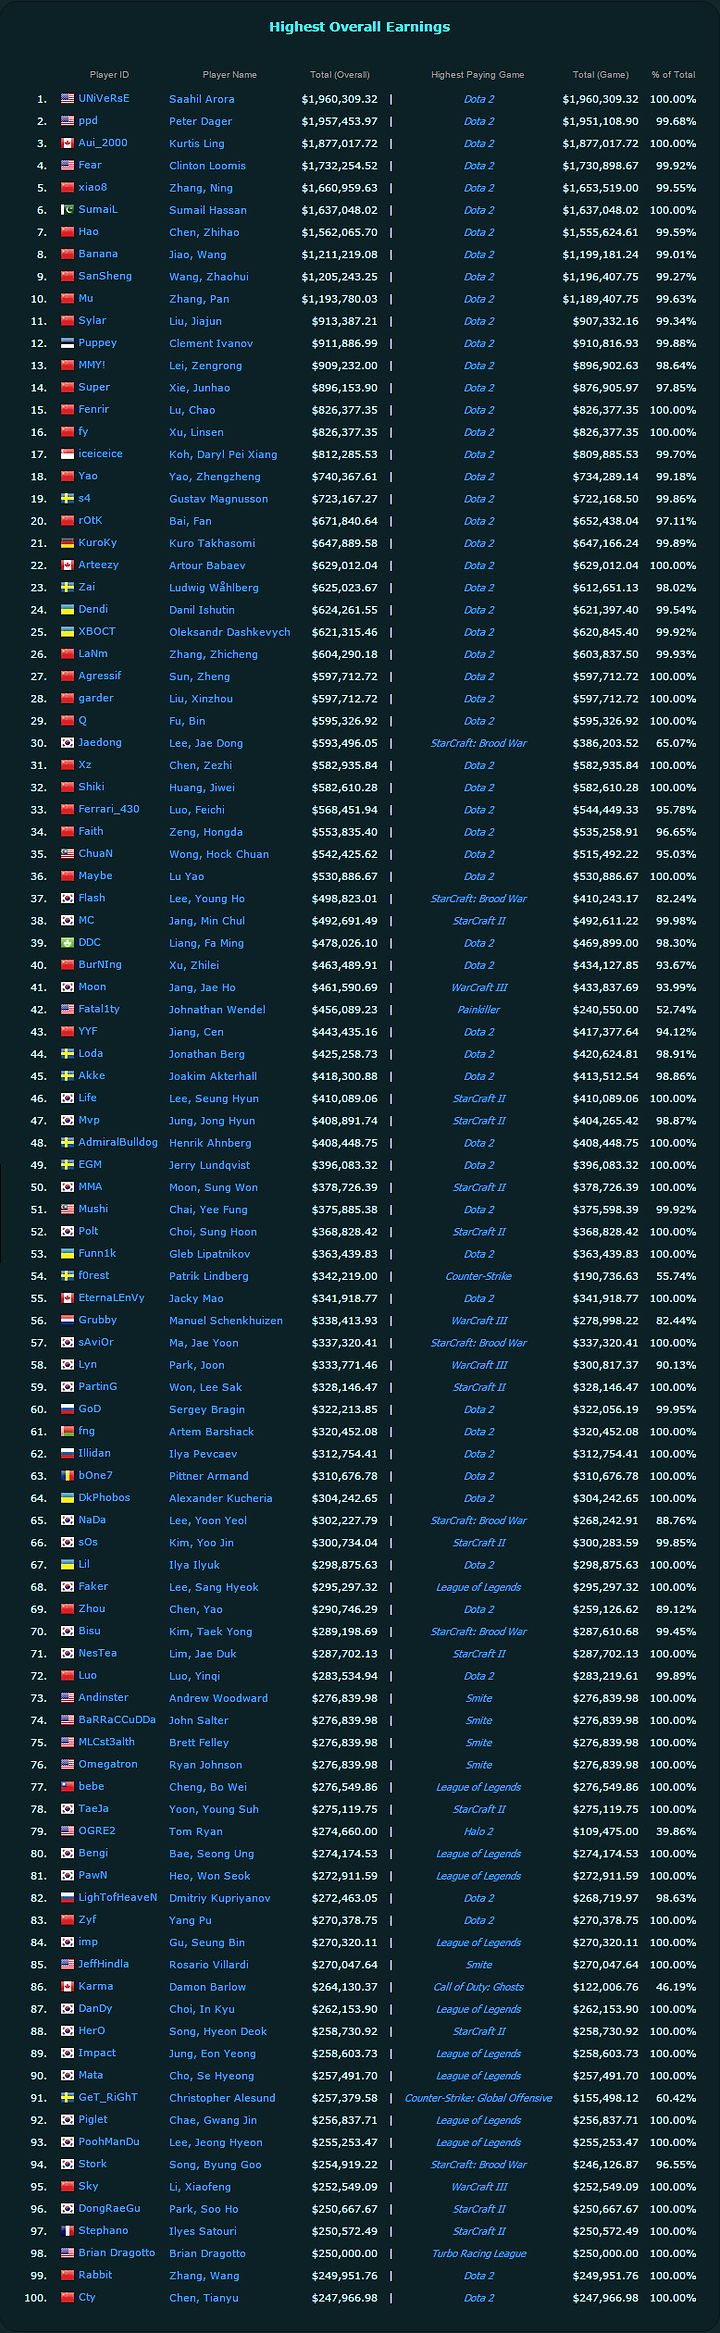Click the % of Total column header

673,75
